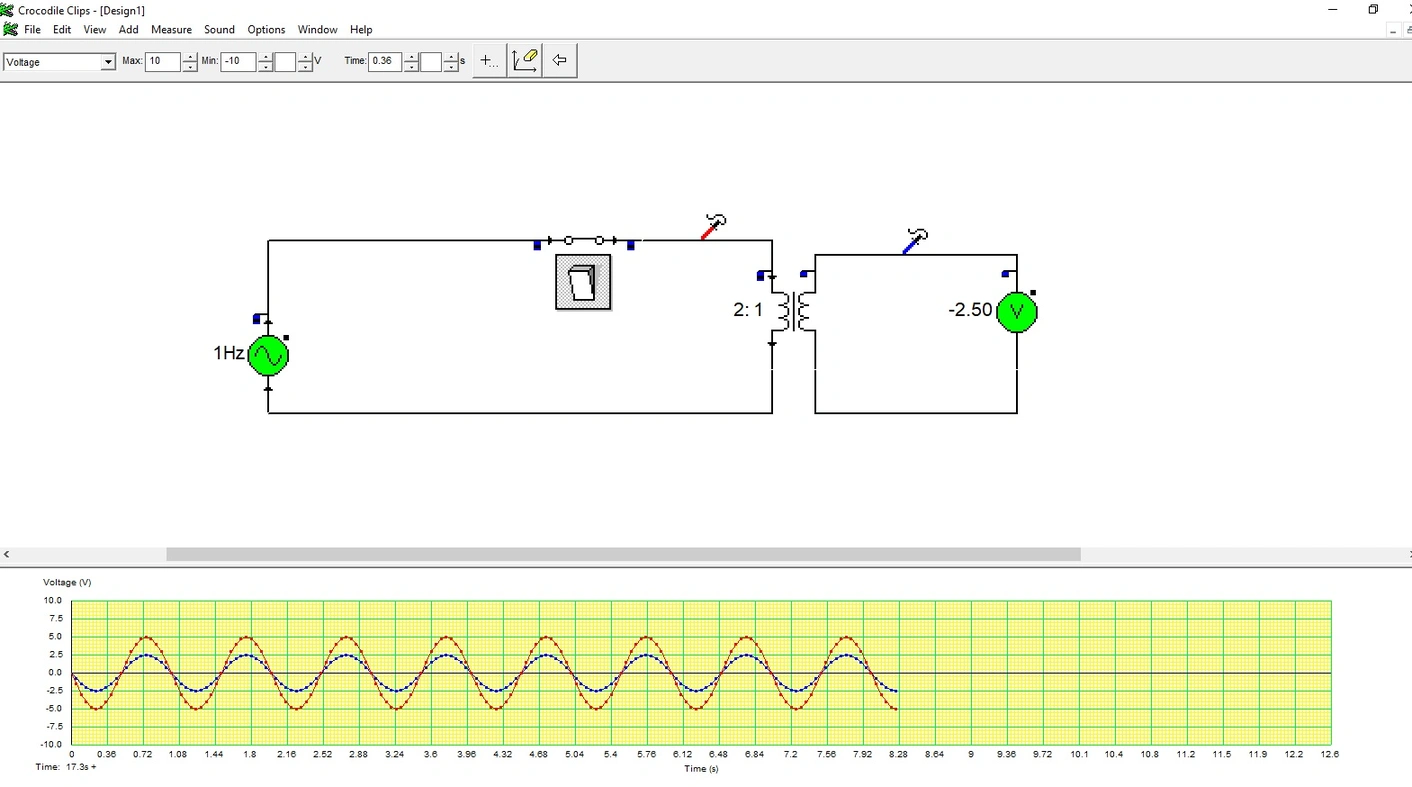Toggle the rocker switch in circuit
This screenshot has height=787, width=1412.
[x=583, y=282]
